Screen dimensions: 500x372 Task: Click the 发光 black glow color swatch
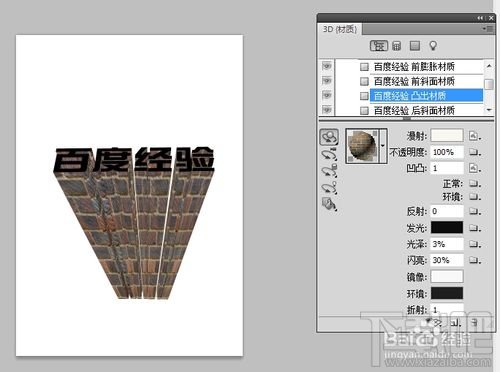point(447,227)
